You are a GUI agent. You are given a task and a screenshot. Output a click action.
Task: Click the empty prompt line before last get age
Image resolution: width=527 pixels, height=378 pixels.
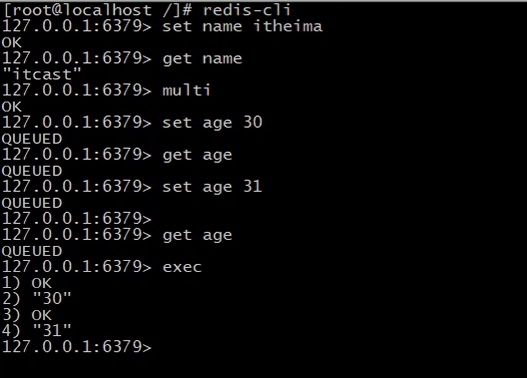[x=77, y=219]
